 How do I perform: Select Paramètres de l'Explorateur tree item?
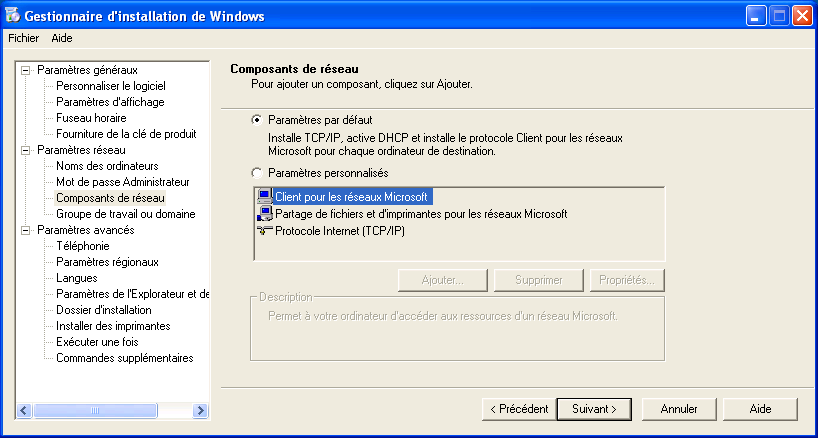point(132,294)
